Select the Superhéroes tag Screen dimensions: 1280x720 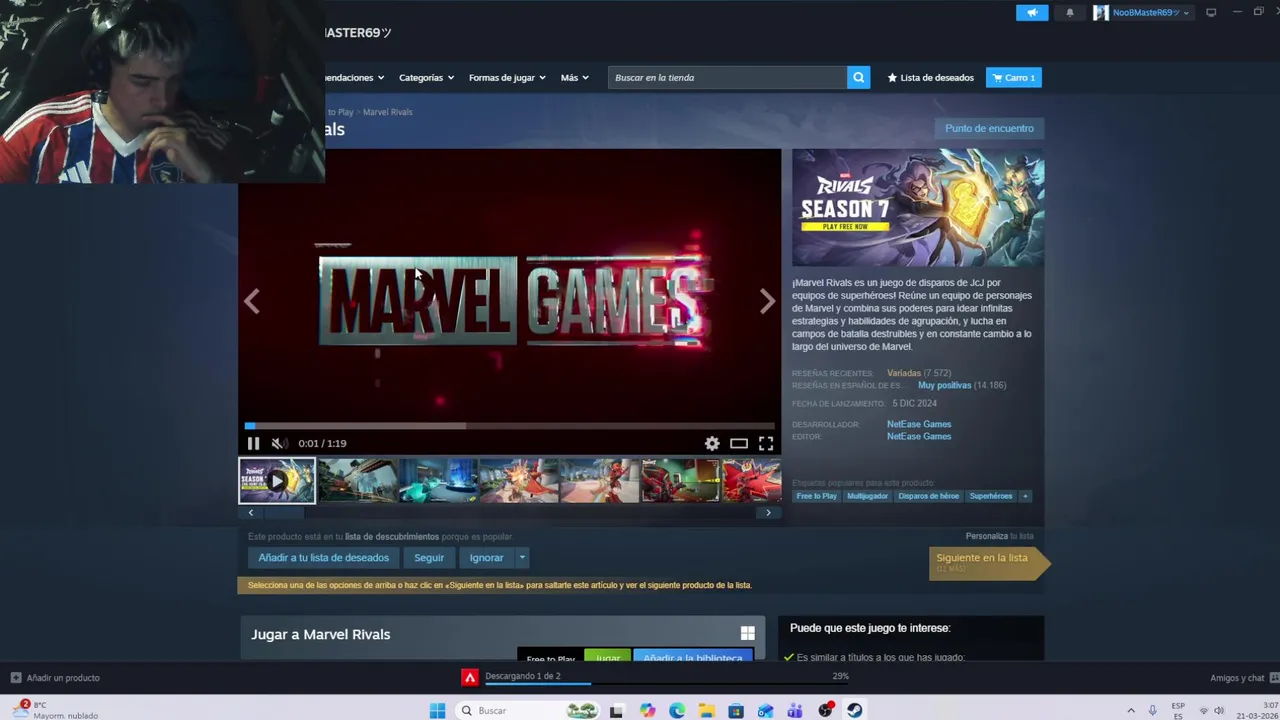pos(991,496)
